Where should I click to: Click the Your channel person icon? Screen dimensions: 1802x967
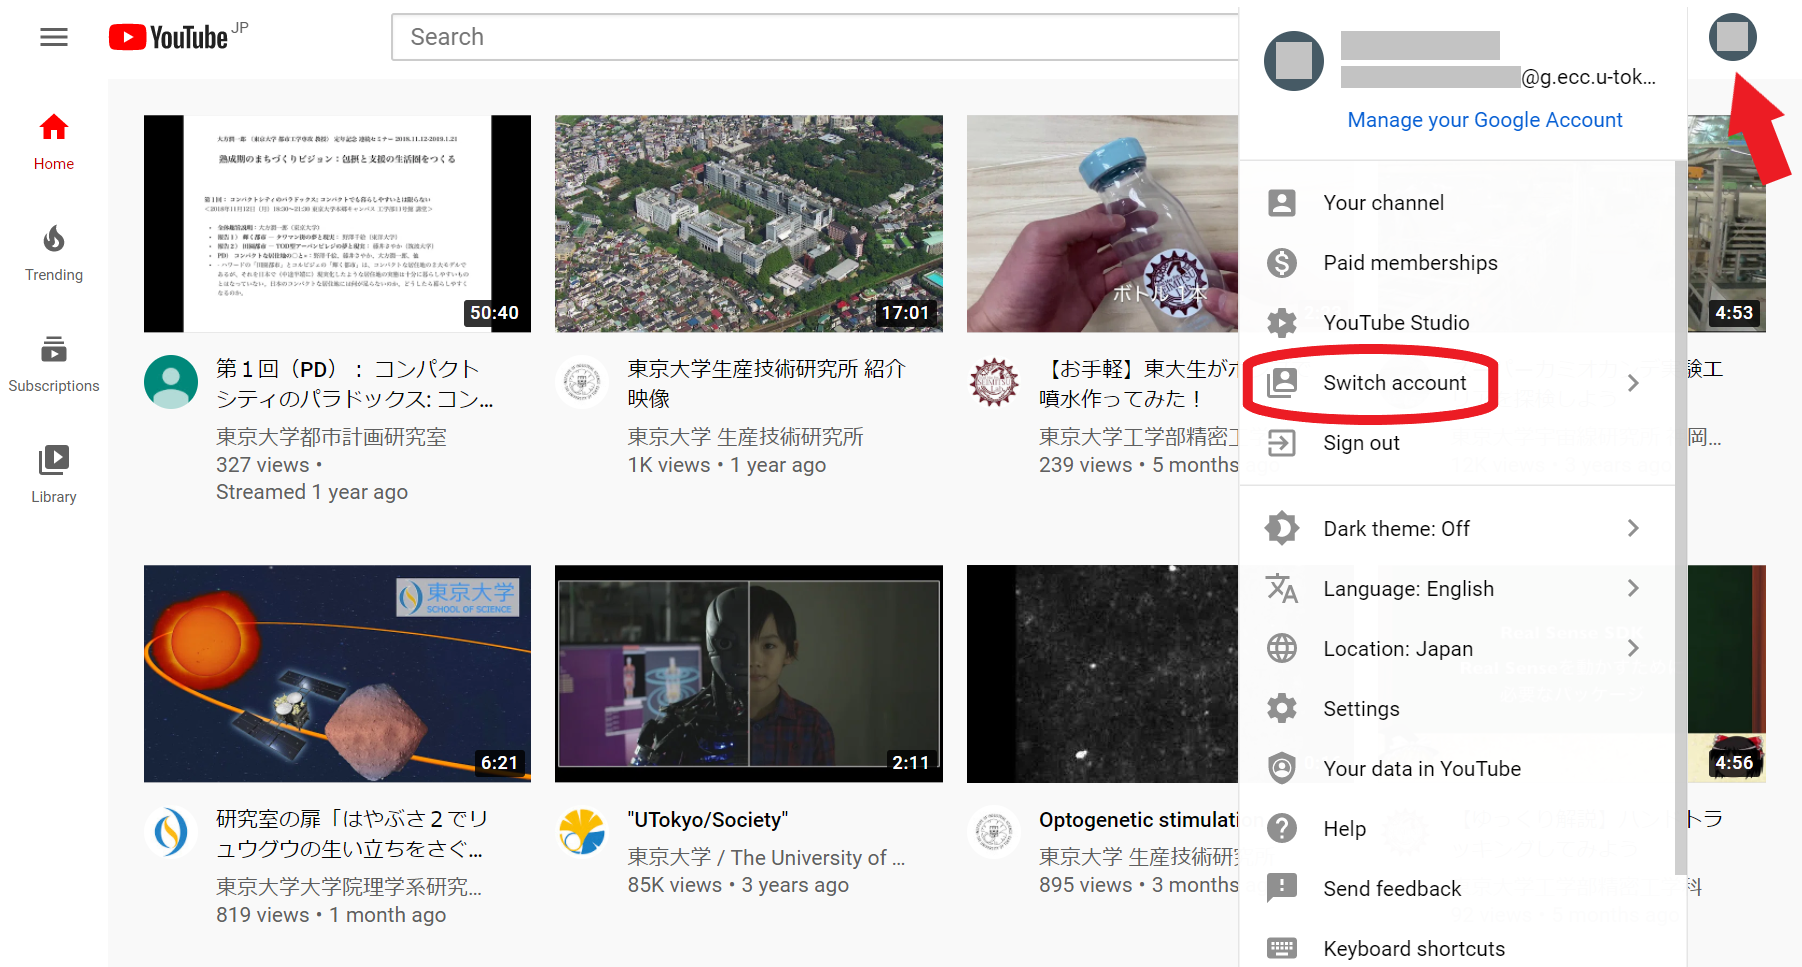[x=1282, y=203]
